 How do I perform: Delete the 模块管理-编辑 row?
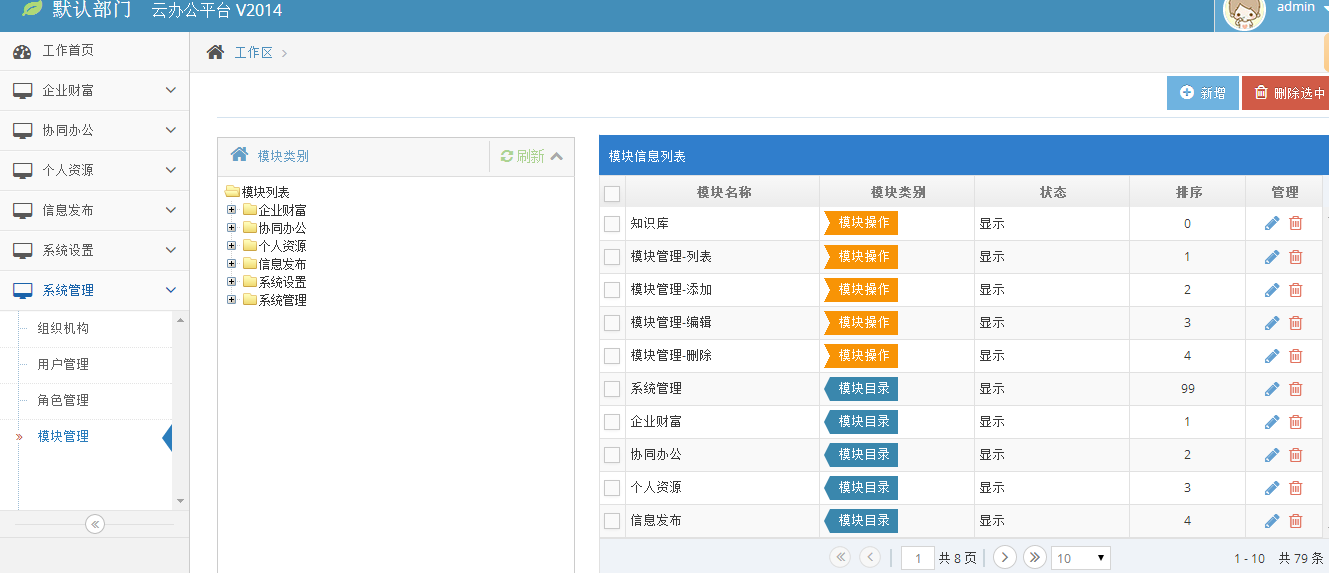tap(1296, 323)
